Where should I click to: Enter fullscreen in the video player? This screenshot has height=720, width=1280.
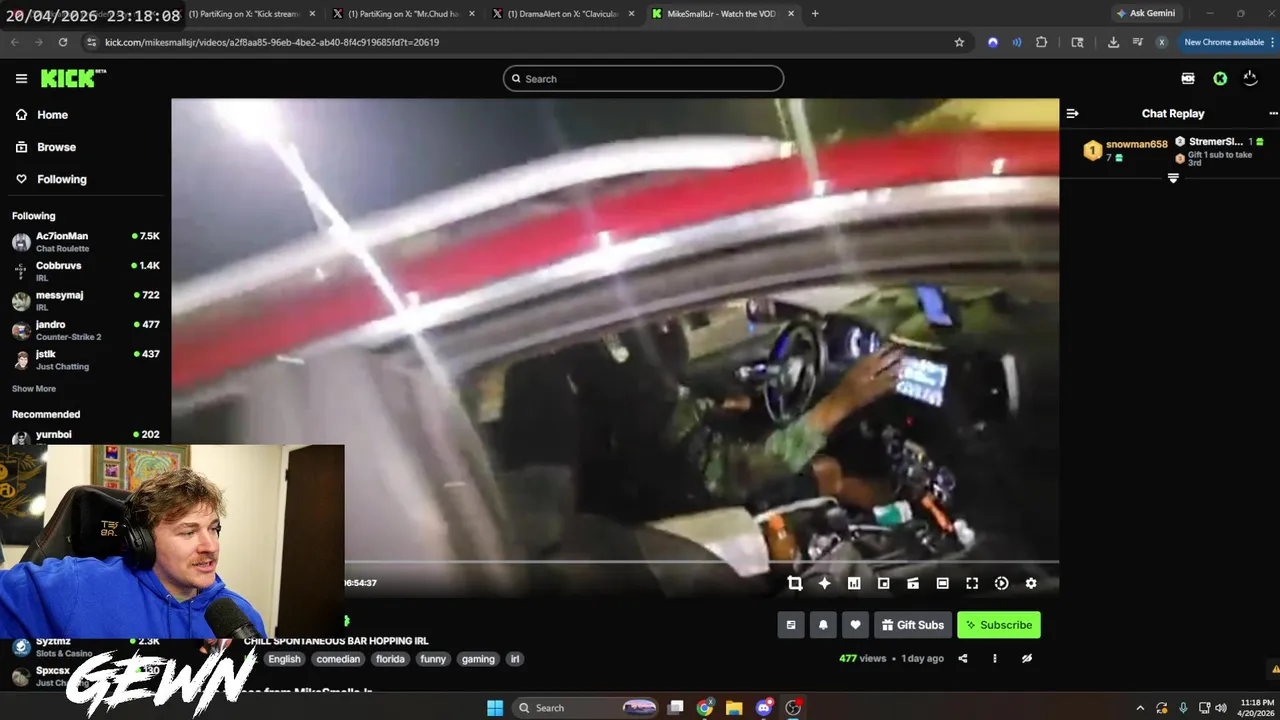(x=972, y=583)
